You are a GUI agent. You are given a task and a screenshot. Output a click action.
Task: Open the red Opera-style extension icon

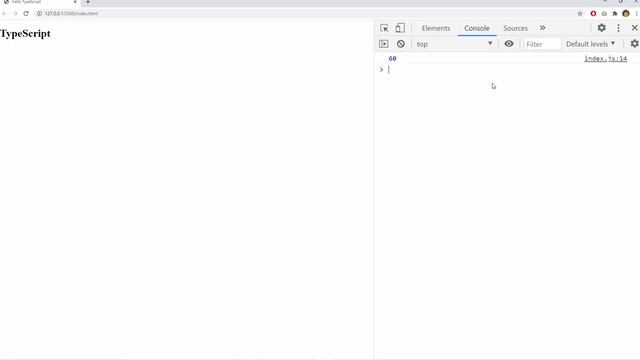click(593, 13)
